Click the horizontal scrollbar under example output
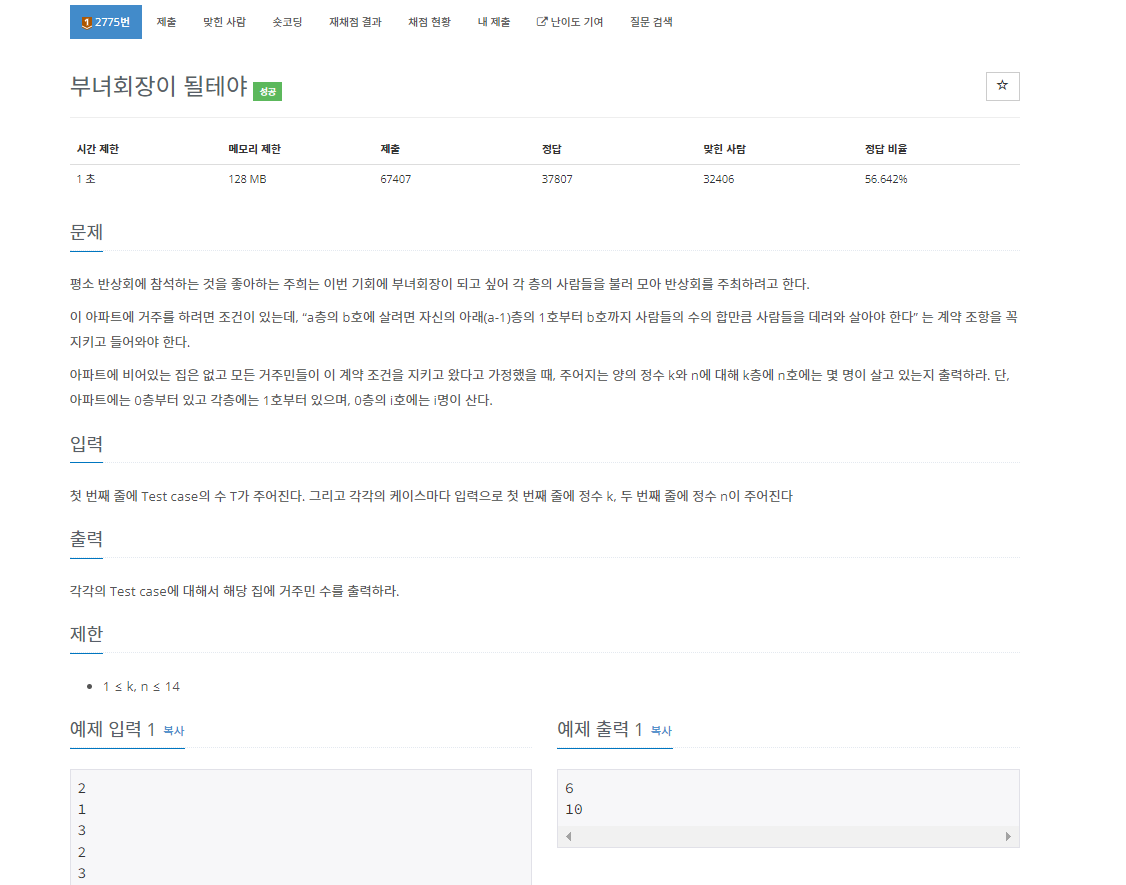 788,836
